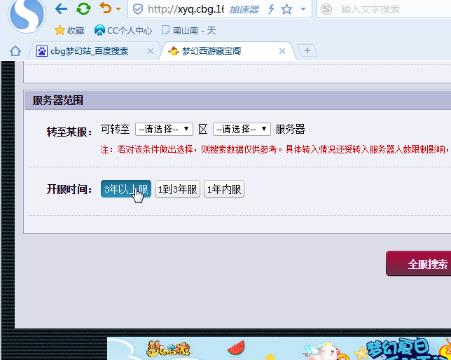Screen dimensions: 451x360
Task: Open the dropdown next to undo arrow
Action: [x=118, y=9]
